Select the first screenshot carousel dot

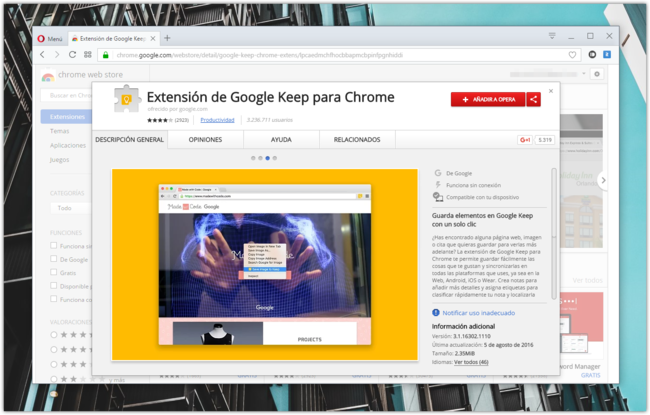pos(253,158)
